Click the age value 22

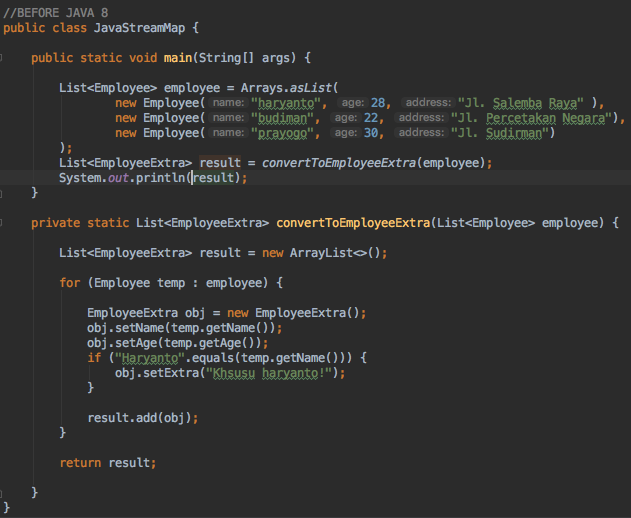click(x=371, y=118)
